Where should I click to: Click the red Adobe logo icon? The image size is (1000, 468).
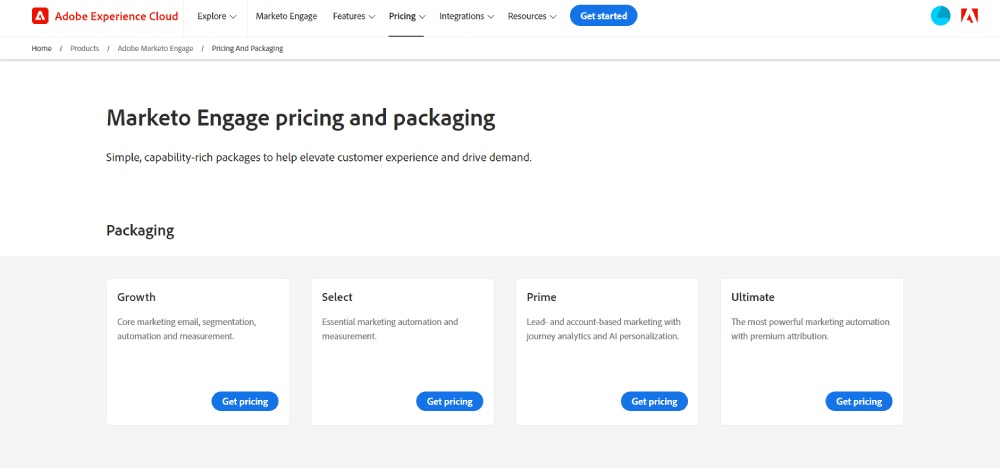point(969,16)
